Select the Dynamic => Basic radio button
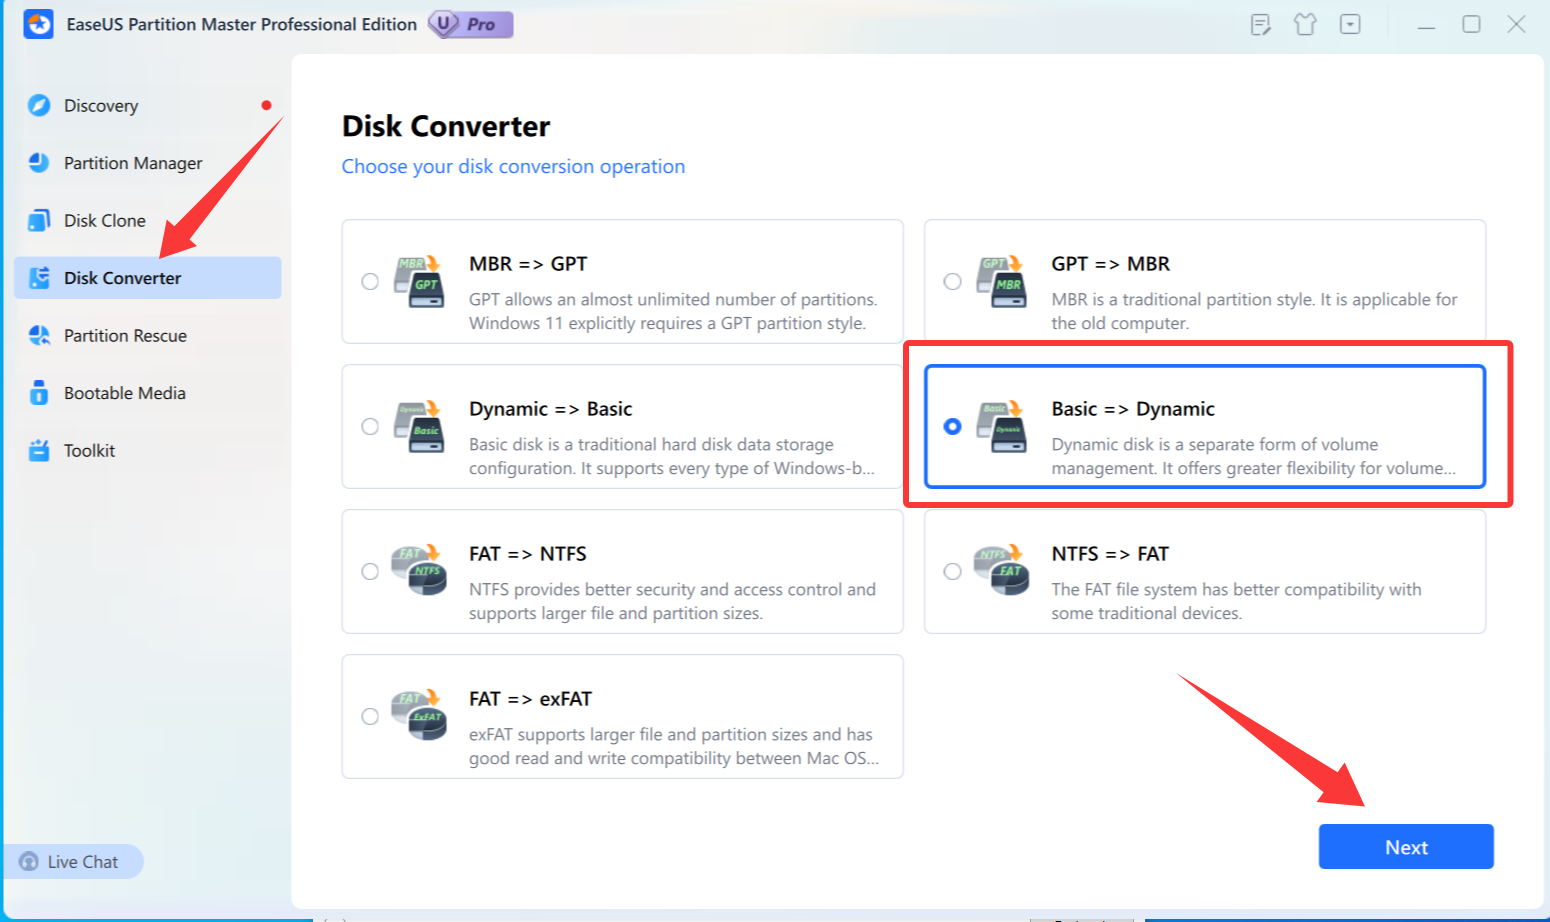The width and height of the screenshot is (1550, 922). 370,426
